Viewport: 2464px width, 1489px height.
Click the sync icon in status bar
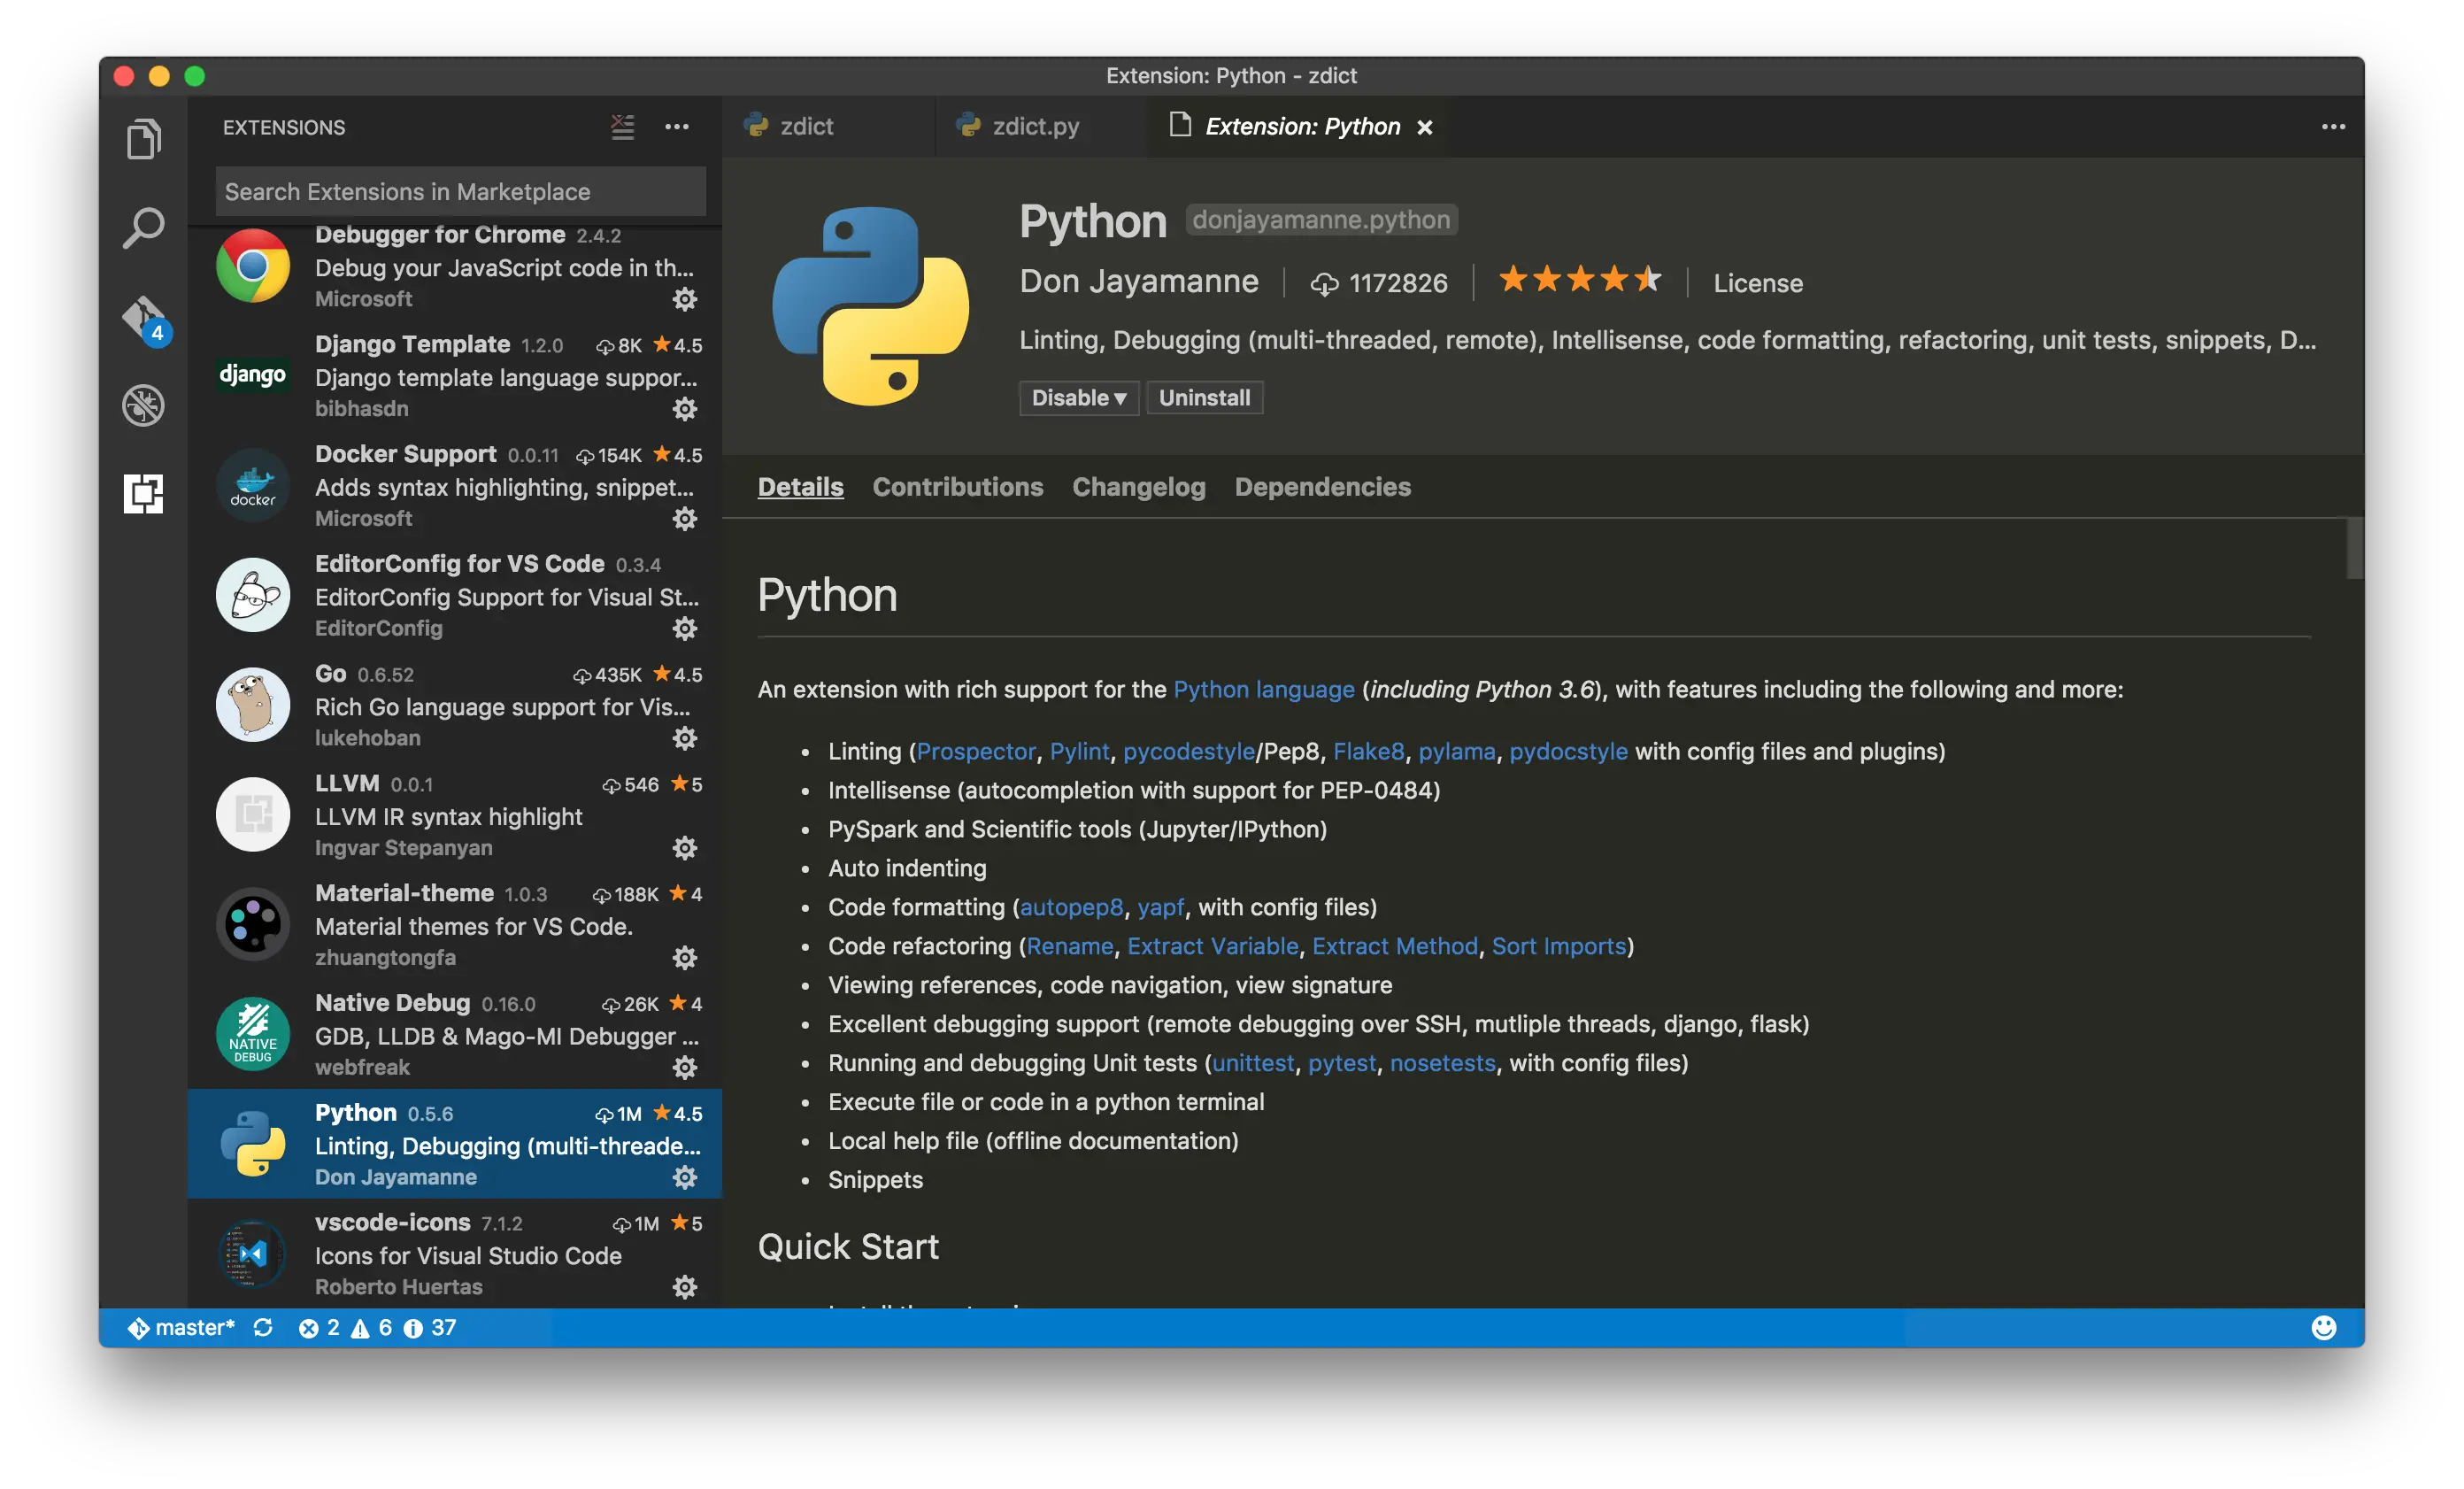tap(263, 1327)
